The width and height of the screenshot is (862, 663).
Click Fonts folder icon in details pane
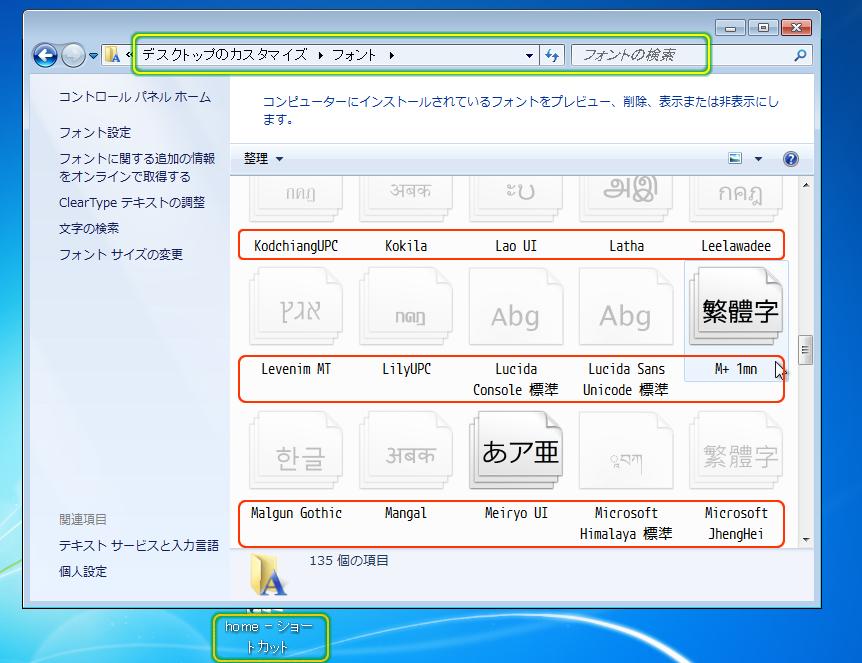pos(268,575)
